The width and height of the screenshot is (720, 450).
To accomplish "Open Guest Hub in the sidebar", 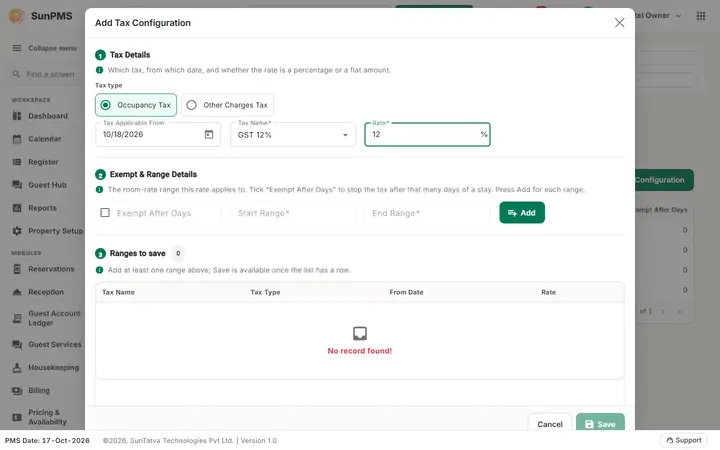I will 47,185.
